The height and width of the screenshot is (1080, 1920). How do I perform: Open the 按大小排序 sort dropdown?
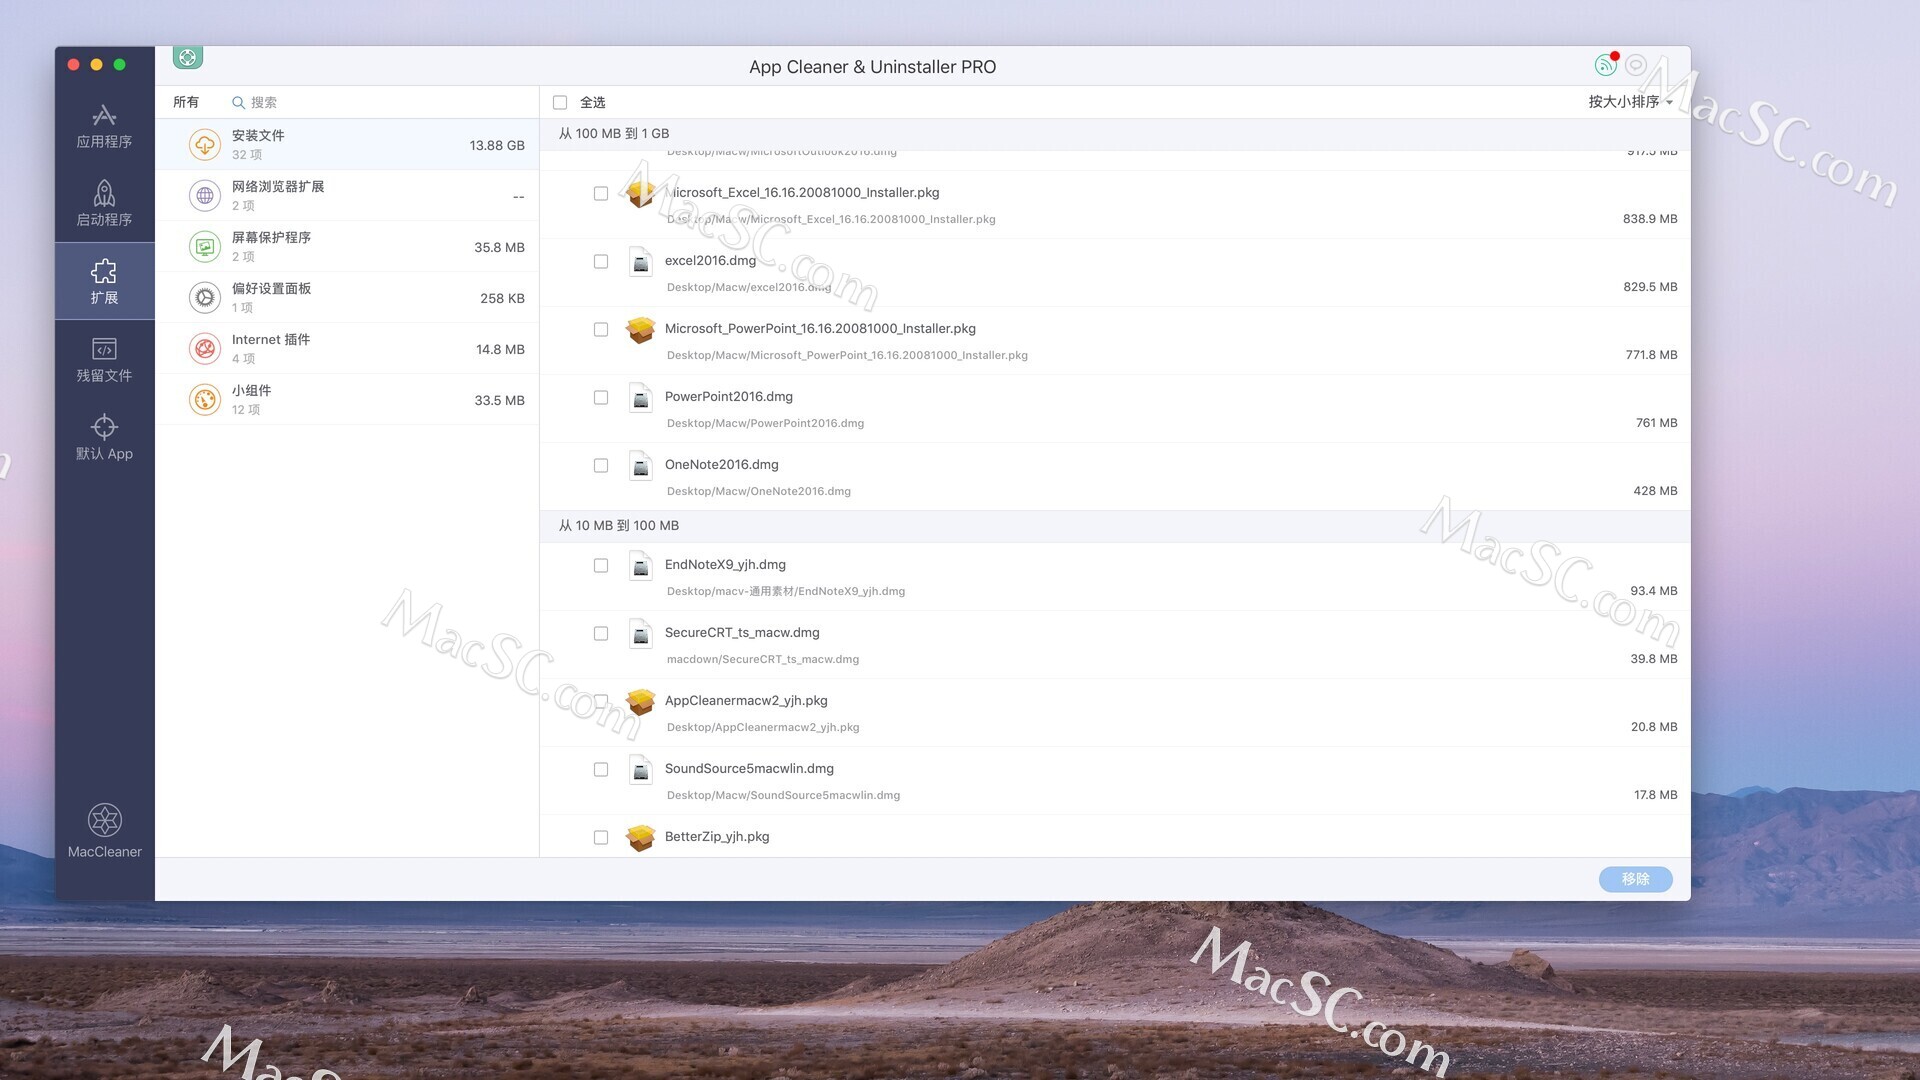pos(1630,102)
